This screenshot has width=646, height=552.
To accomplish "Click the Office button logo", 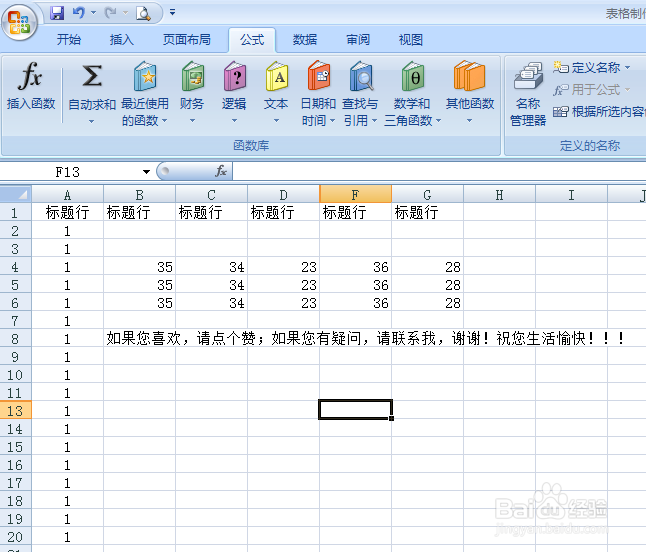I will tap(19, 22).
